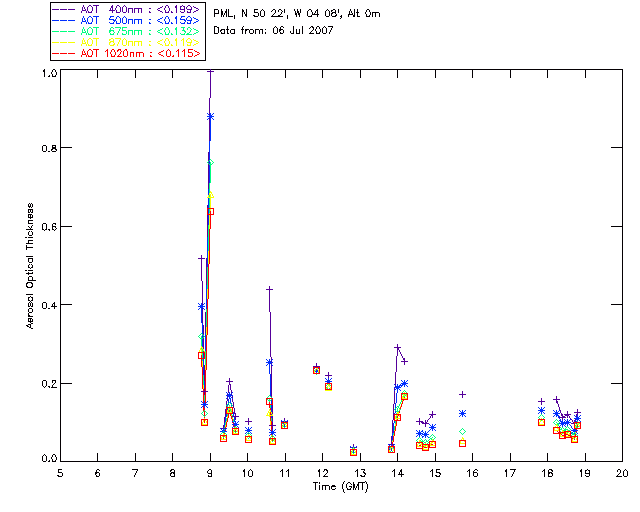The height and width of the screenshot is (512, 640).
Task: Click the y-axis label 0.4
Action: coord(49,305)
